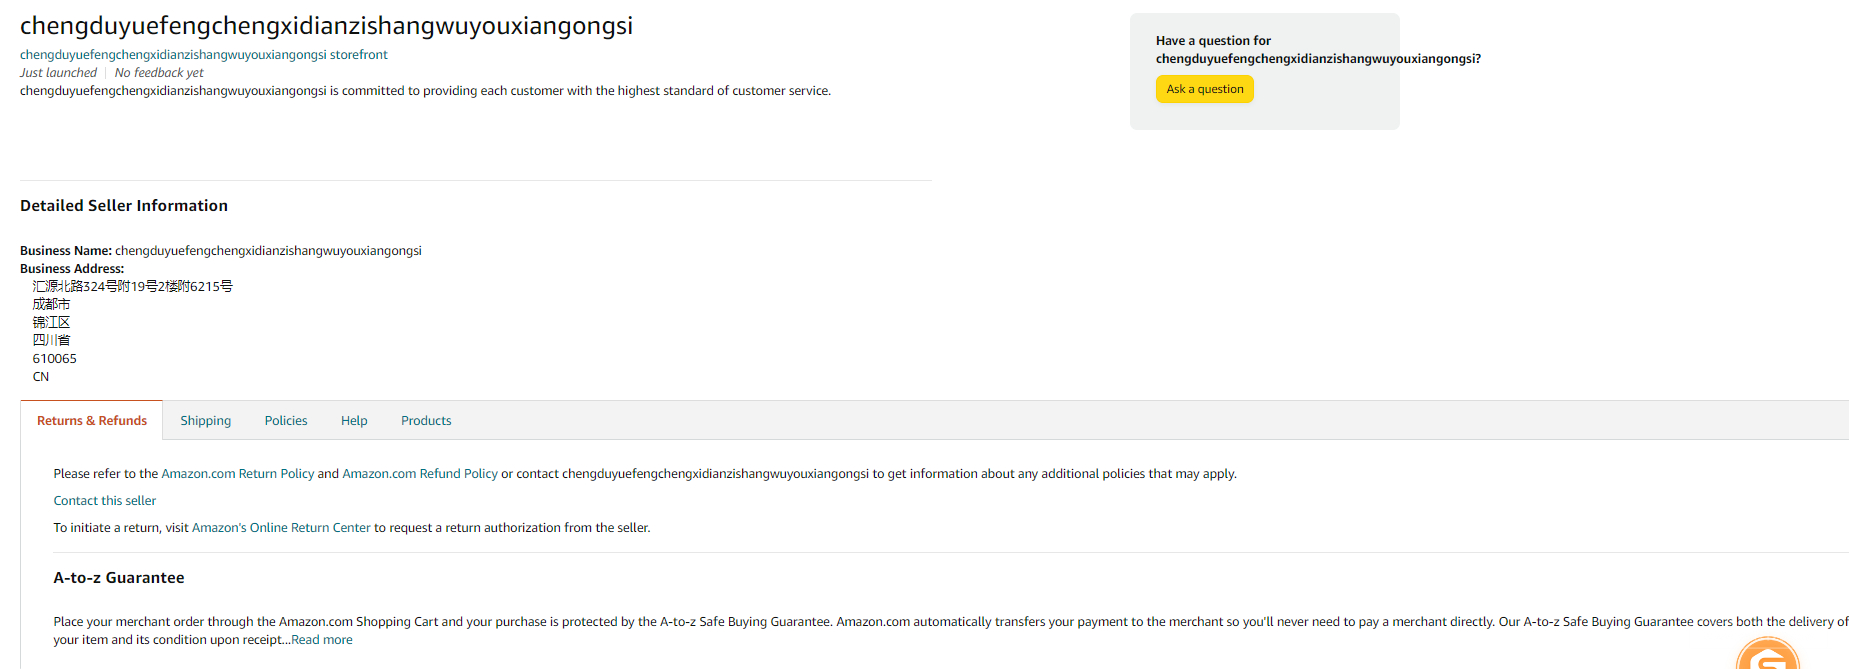Screen dimensions: 1849x669
Task: Click the A-to-z Guarantee heading
Action: click(x=119, y=578)
